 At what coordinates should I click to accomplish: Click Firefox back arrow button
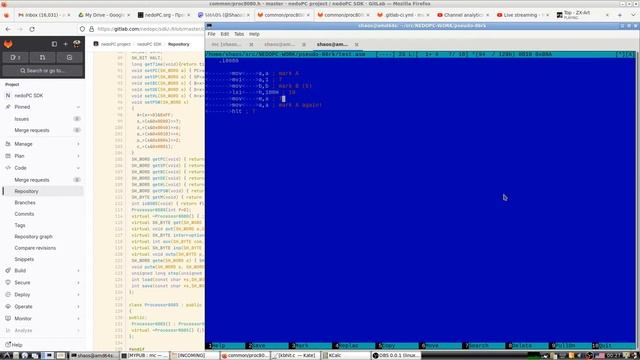8,29
